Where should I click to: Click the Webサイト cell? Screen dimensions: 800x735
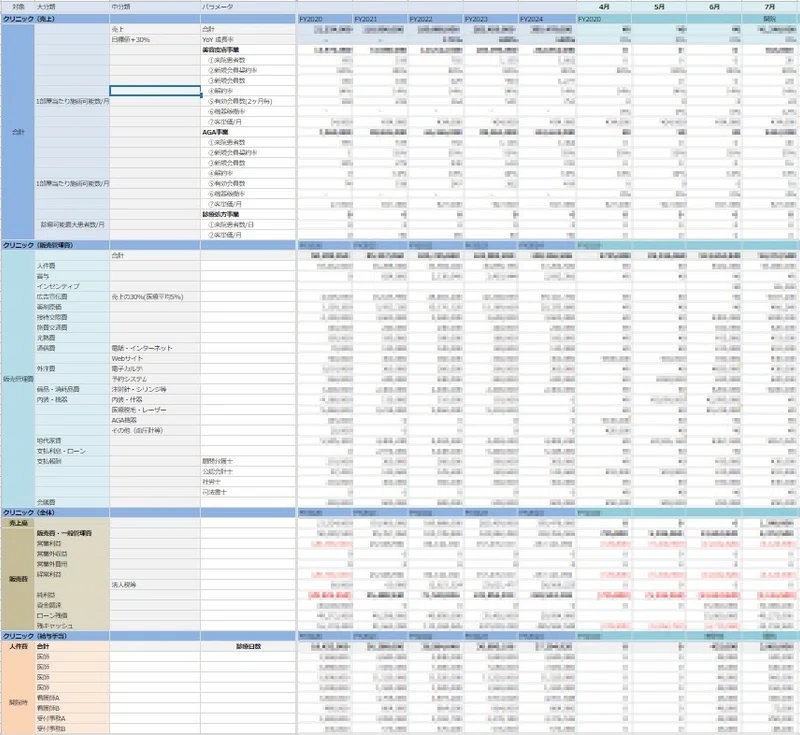pos(155,358)
